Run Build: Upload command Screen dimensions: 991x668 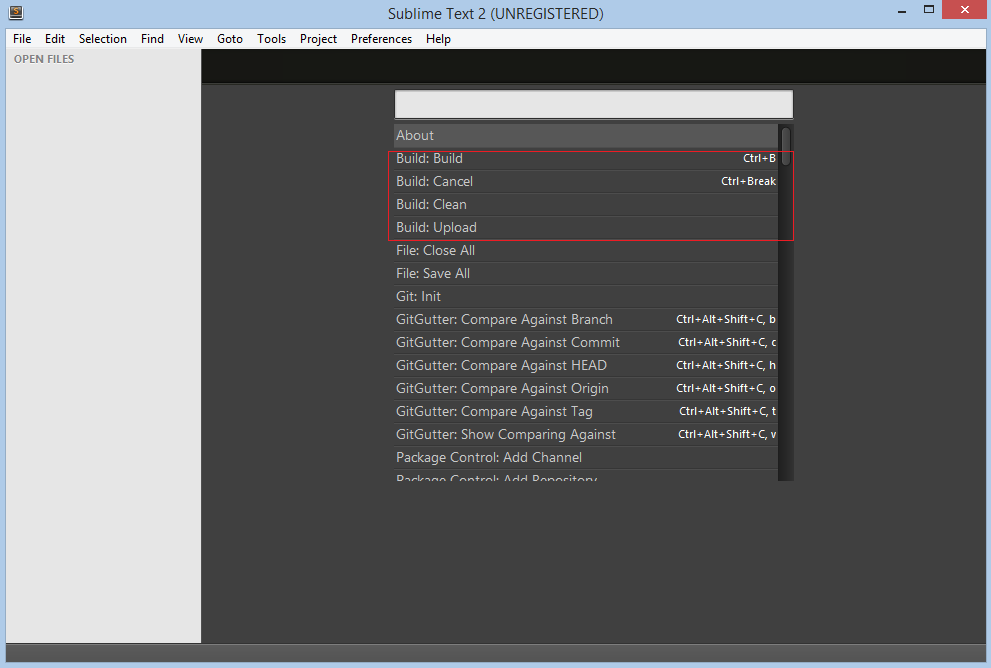point(586,228)
